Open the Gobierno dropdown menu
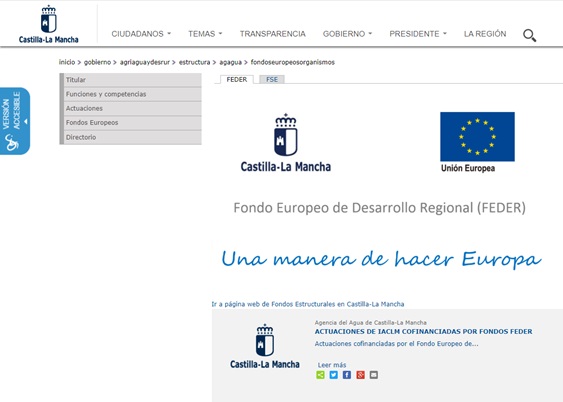Image resolution: width=563 pixels, height=402 pixels. [347, 34]
